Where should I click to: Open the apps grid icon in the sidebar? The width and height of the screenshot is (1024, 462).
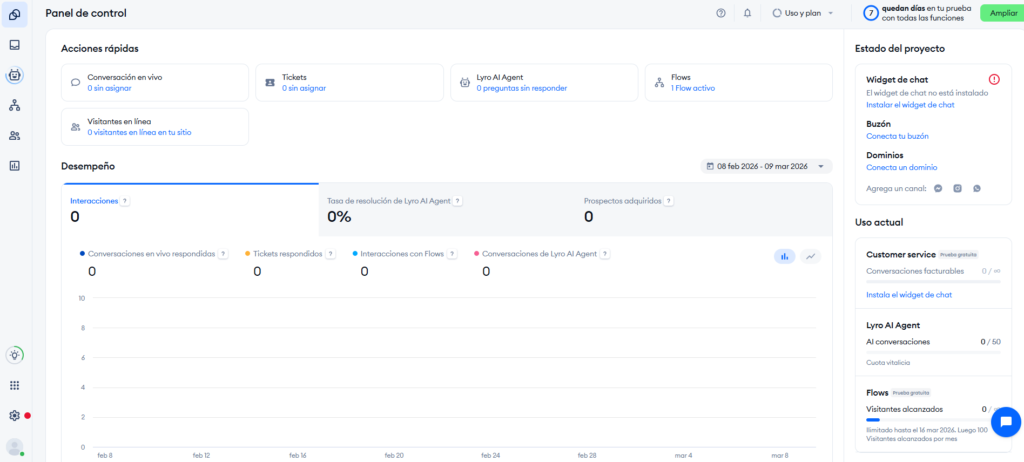14,386
